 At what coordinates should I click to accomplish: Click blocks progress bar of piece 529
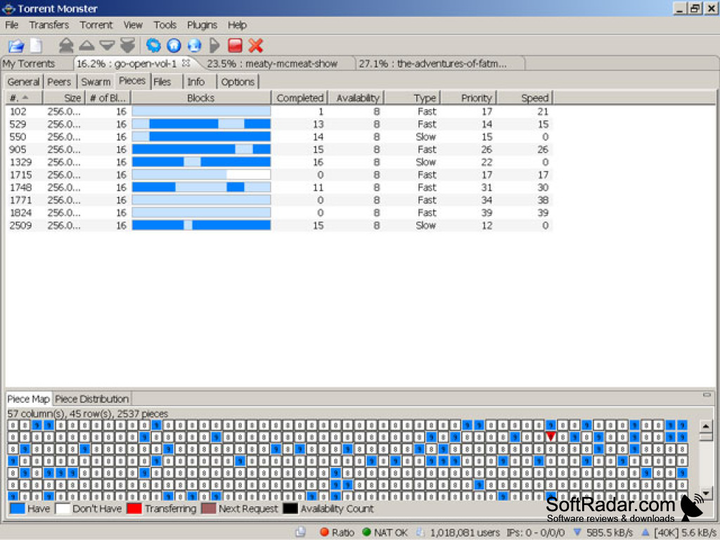pos(201,124)
